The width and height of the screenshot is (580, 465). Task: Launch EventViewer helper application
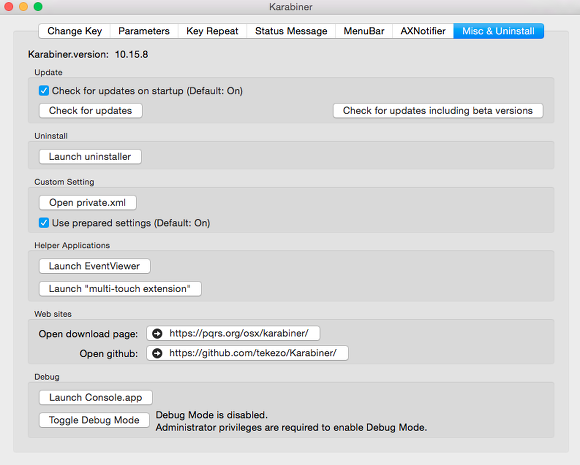pyautogui.click(x=95, y=266)
